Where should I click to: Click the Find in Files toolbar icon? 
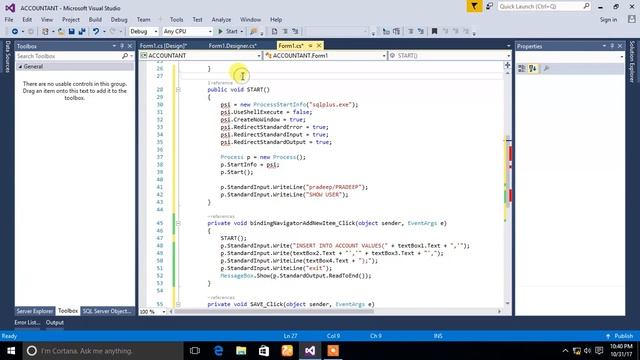click(x=253, y=31)
